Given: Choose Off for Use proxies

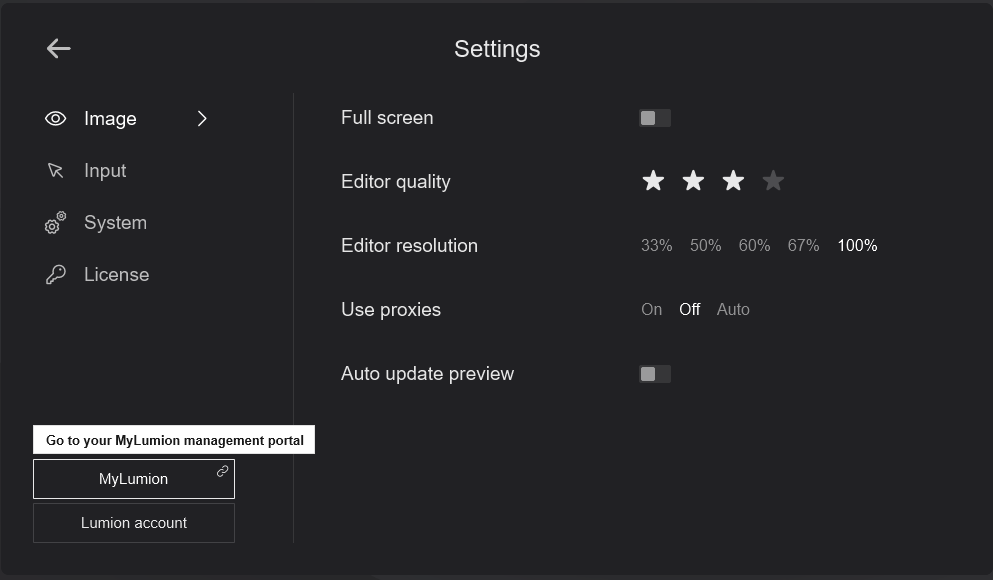Looking at the screenshot, I should (689, 309).
